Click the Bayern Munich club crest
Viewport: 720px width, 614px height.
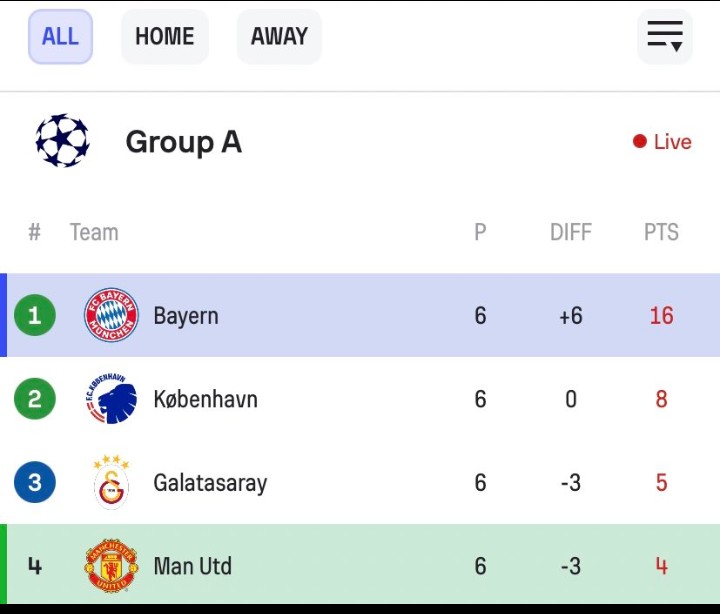[111, 316]
